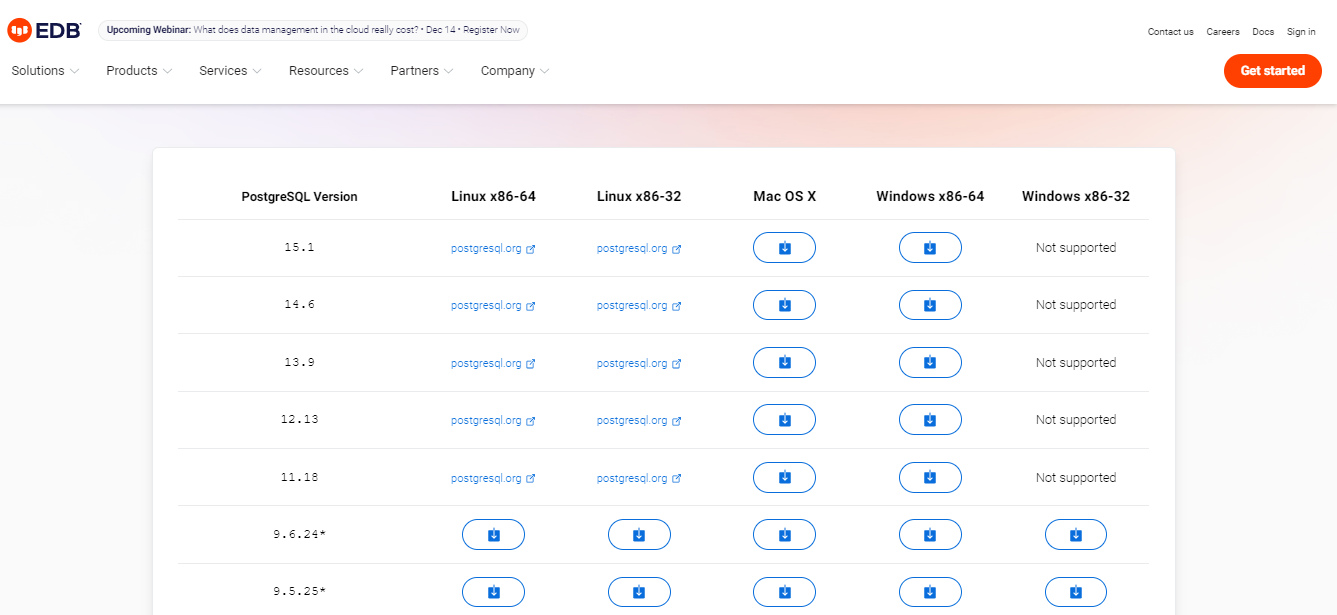Open postgresql.org link for 12.13 Linux x86-32
The width and height of the screenshot is (1337, 615).
(639, 420)
